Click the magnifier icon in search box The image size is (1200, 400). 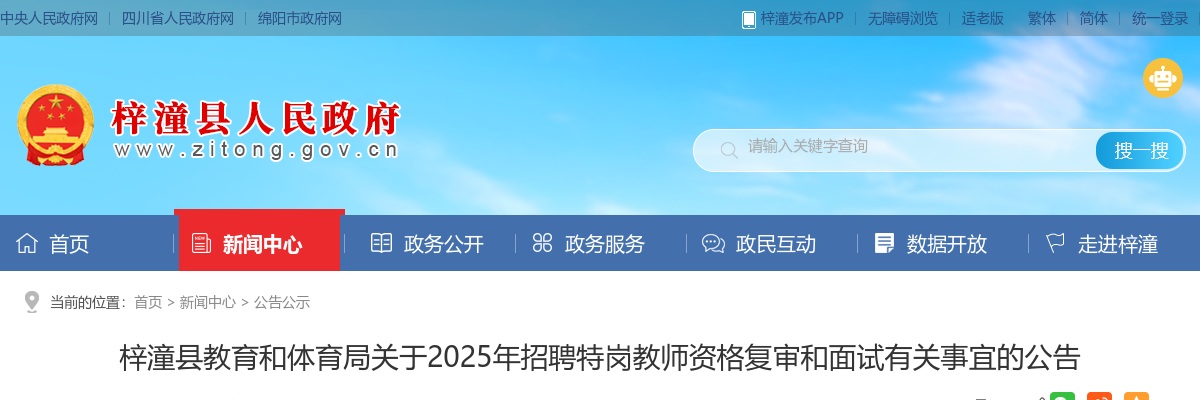point(729,151)
